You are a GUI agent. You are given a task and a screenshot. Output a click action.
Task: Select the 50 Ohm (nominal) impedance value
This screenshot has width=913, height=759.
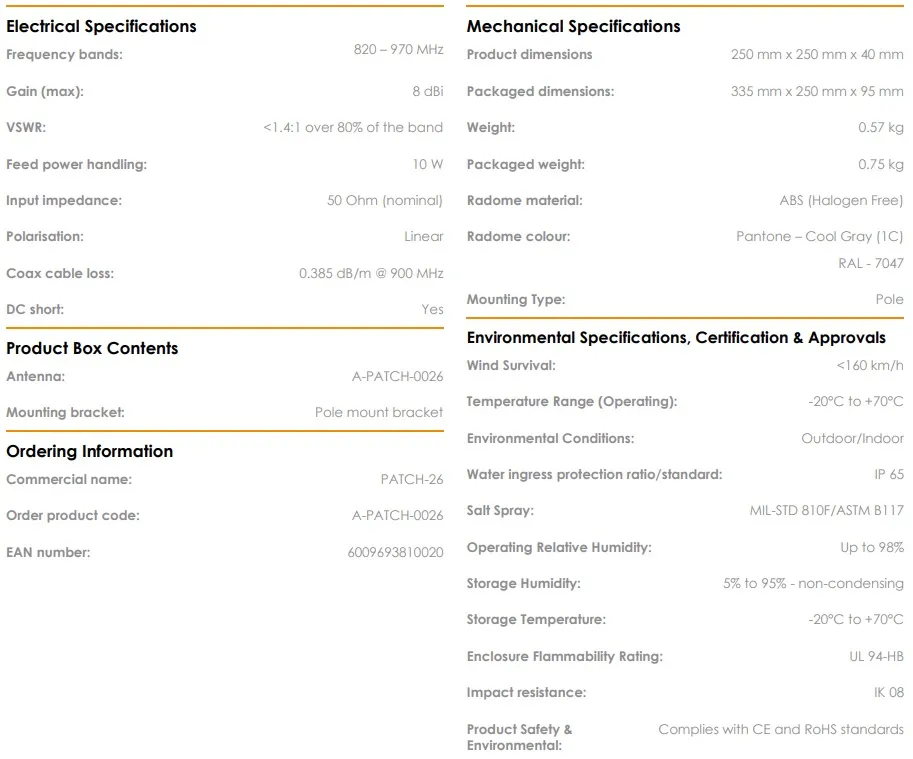click(x=384, y=201)
